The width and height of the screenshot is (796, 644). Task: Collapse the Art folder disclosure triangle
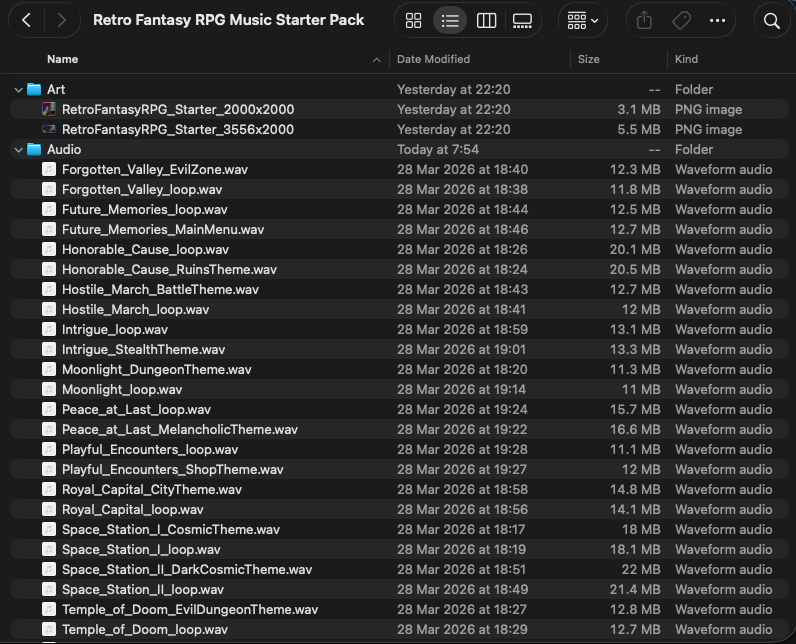point(18,89)
